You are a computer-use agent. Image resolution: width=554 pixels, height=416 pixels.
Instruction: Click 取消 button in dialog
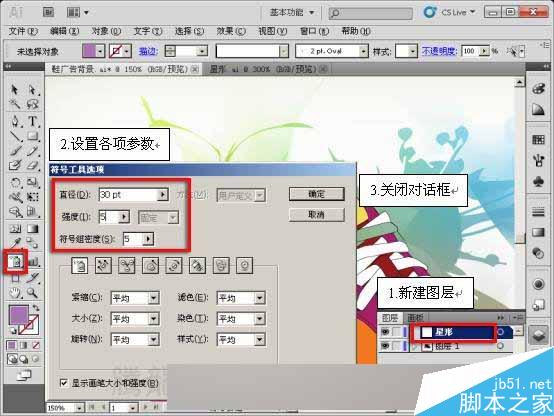(x=317, y=215)
